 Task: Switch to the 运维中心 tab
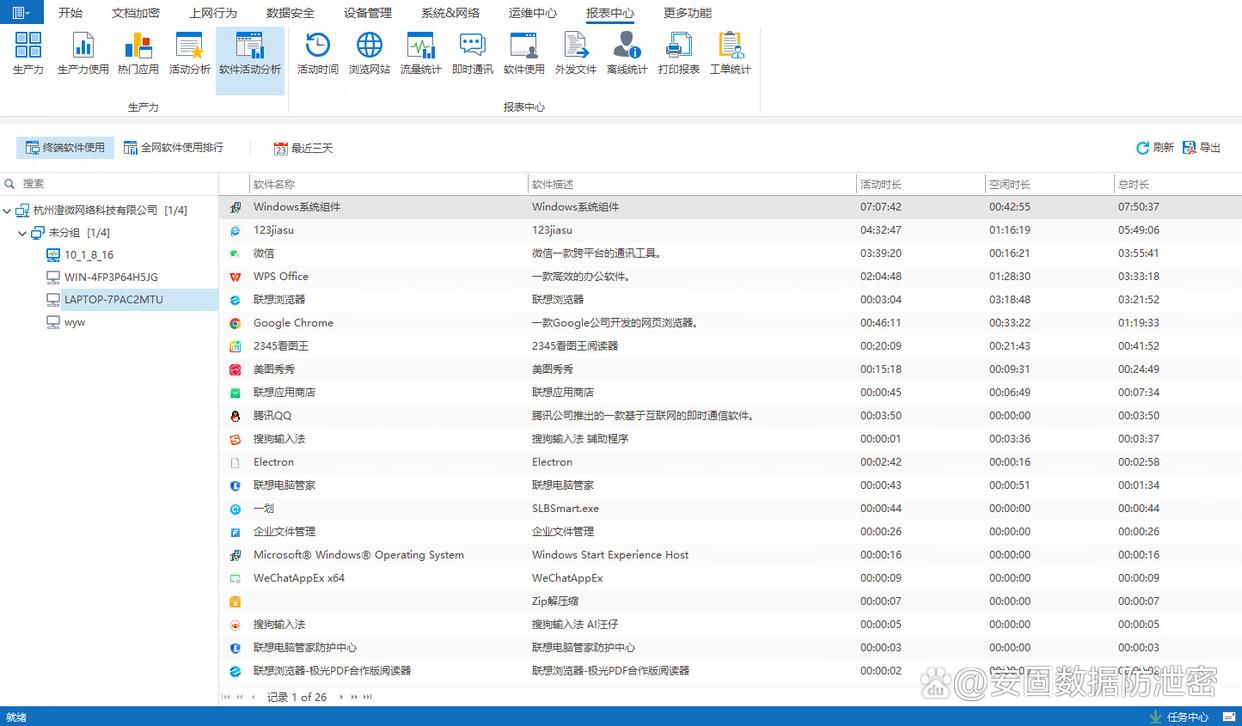tap(532, 13)
